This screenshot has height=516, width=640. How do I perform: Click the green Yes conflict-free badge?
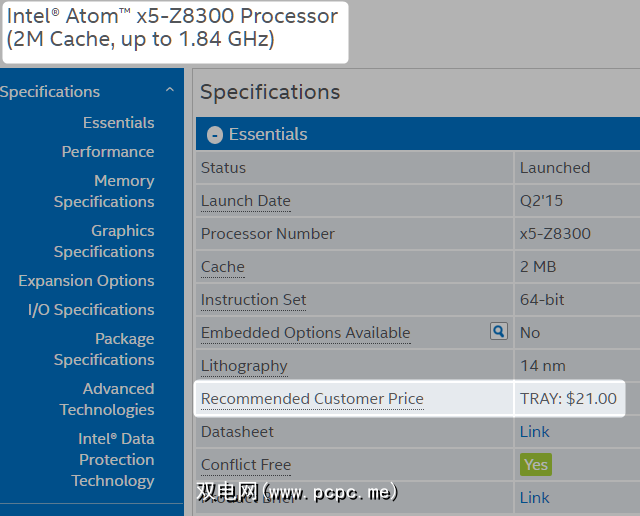[535, 464]
